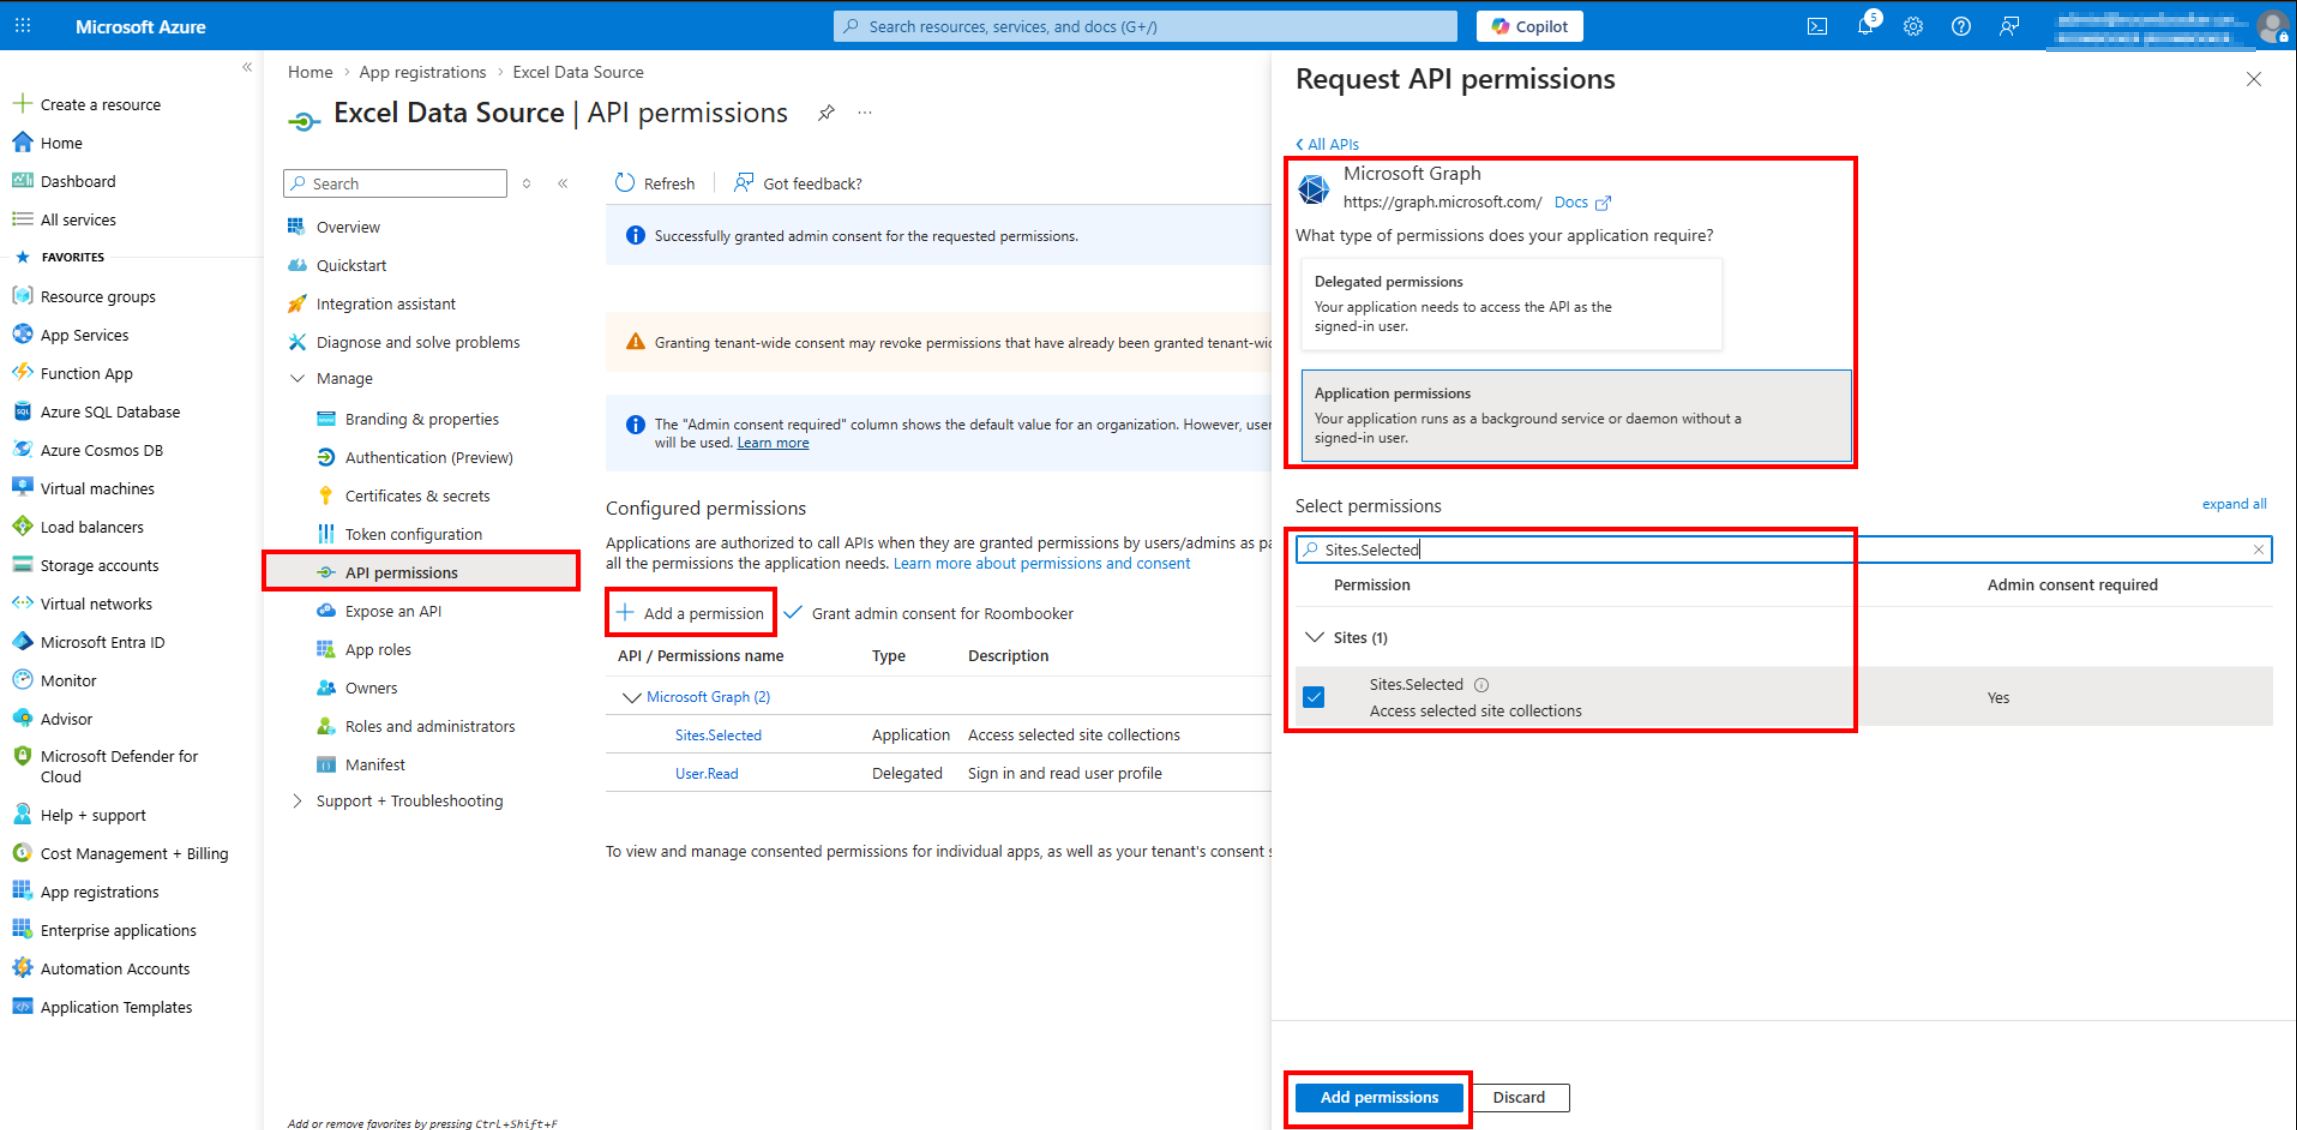Click info icon next to Sites.Selected
The height and width of the screenshot is (1130, 2297).
pyautogui.click(x=1481, y=685)
